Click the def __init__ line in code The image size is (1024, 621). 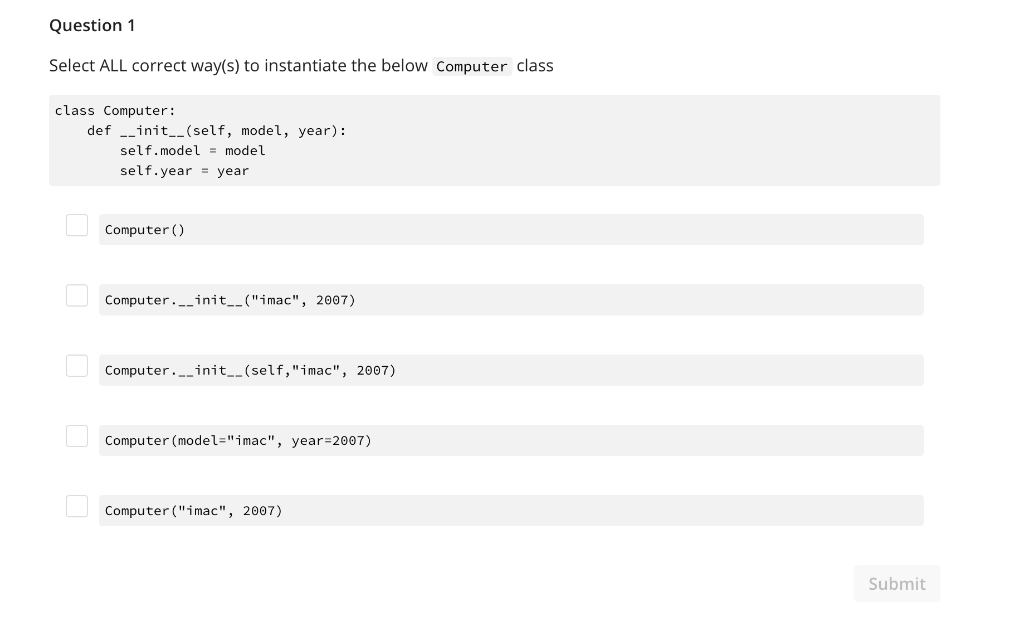[216, 130]
